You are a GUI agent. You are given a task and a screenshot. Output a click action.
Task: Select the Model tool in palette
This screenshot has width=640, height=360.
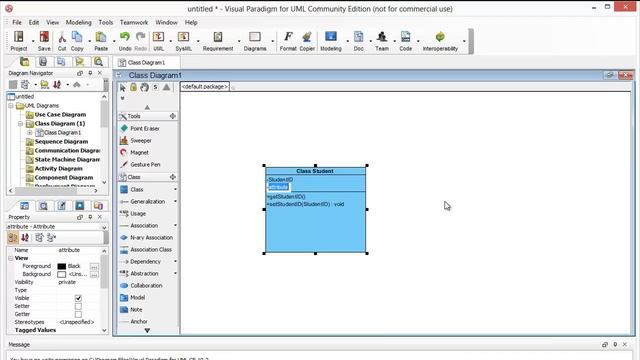tap(133, 298)
